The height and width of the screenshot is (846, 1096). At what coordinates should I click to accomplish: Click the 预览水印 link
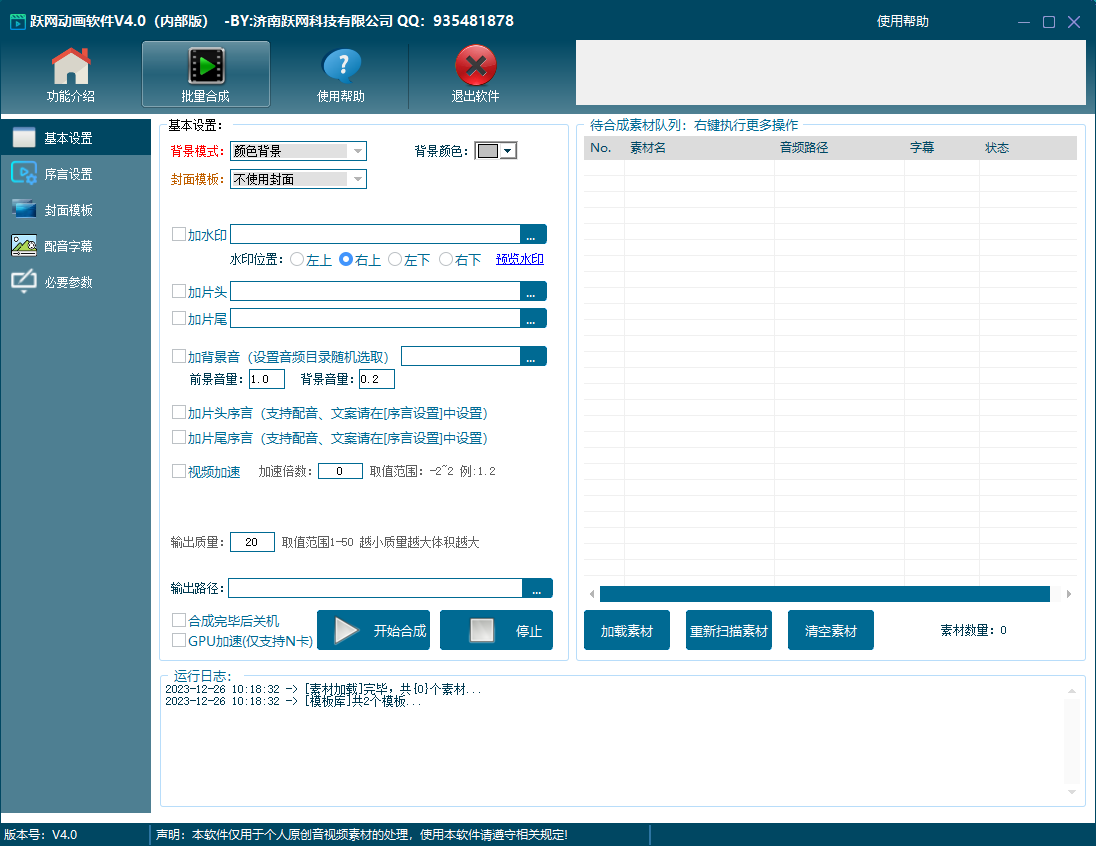519,259
